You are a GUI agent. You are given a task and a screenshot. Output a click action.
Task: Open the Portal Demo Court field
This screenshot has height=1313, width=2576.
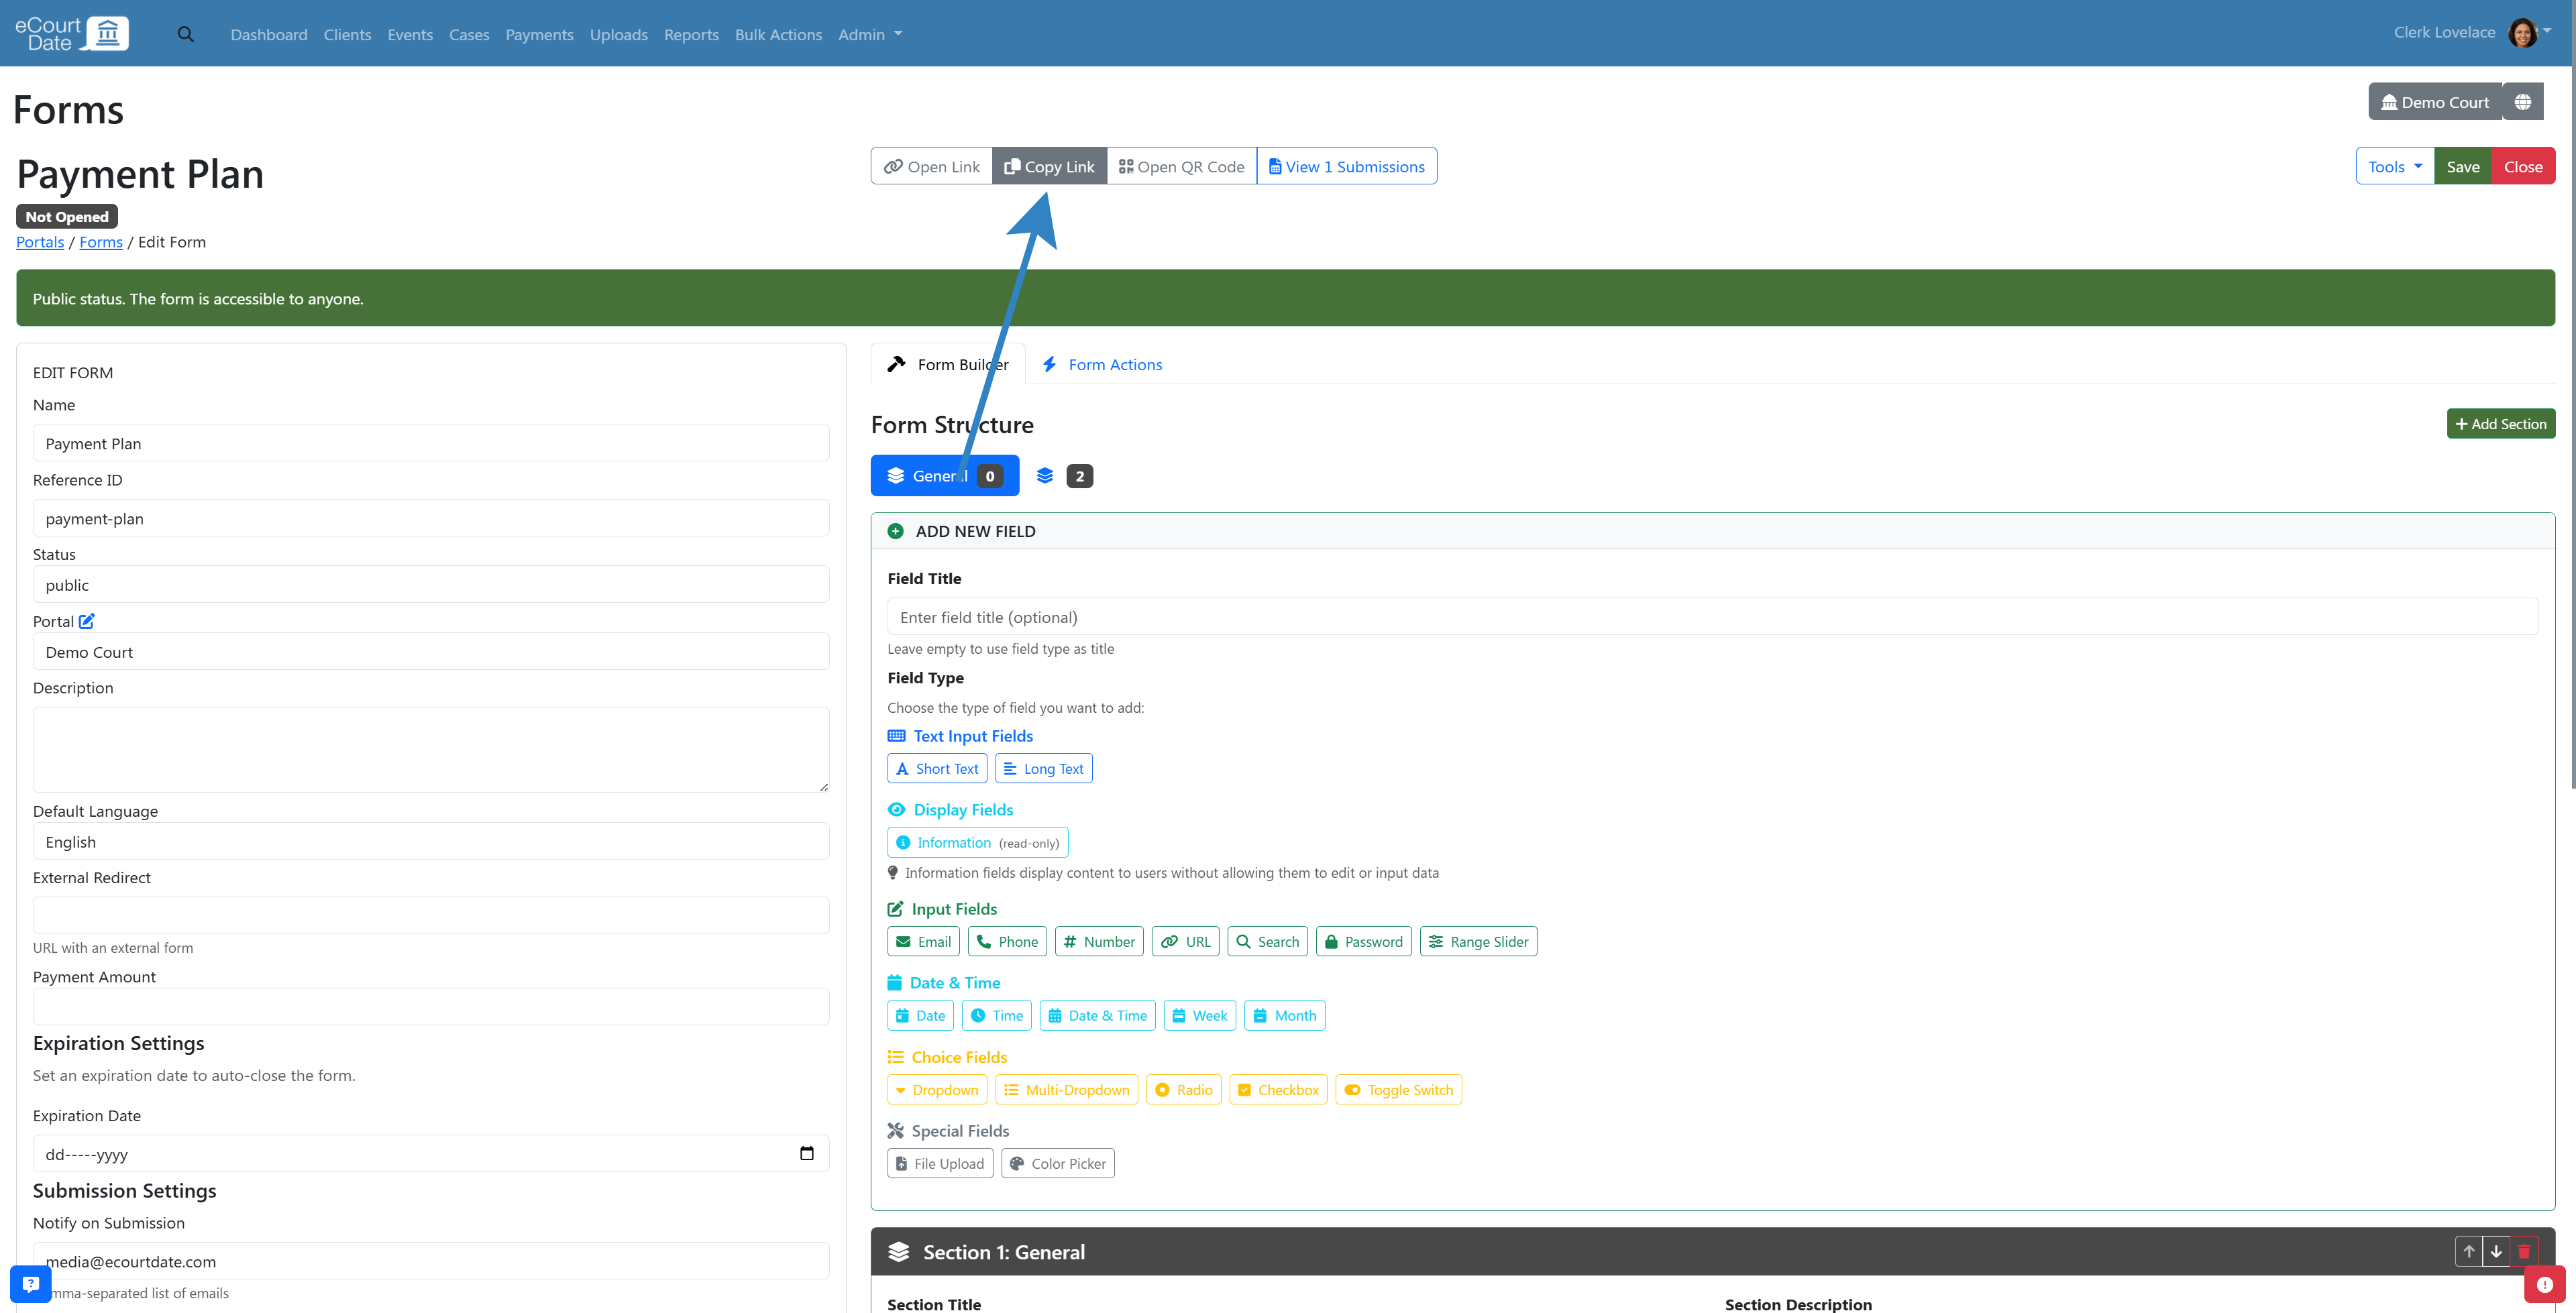(x=431, y=651)
